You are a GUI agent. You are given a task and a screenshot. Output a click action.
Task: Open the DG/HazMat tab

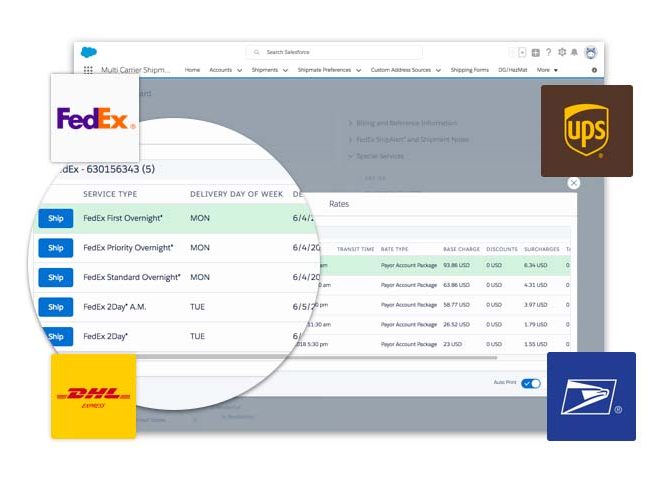pyautogui.click(x=513, y=70)
